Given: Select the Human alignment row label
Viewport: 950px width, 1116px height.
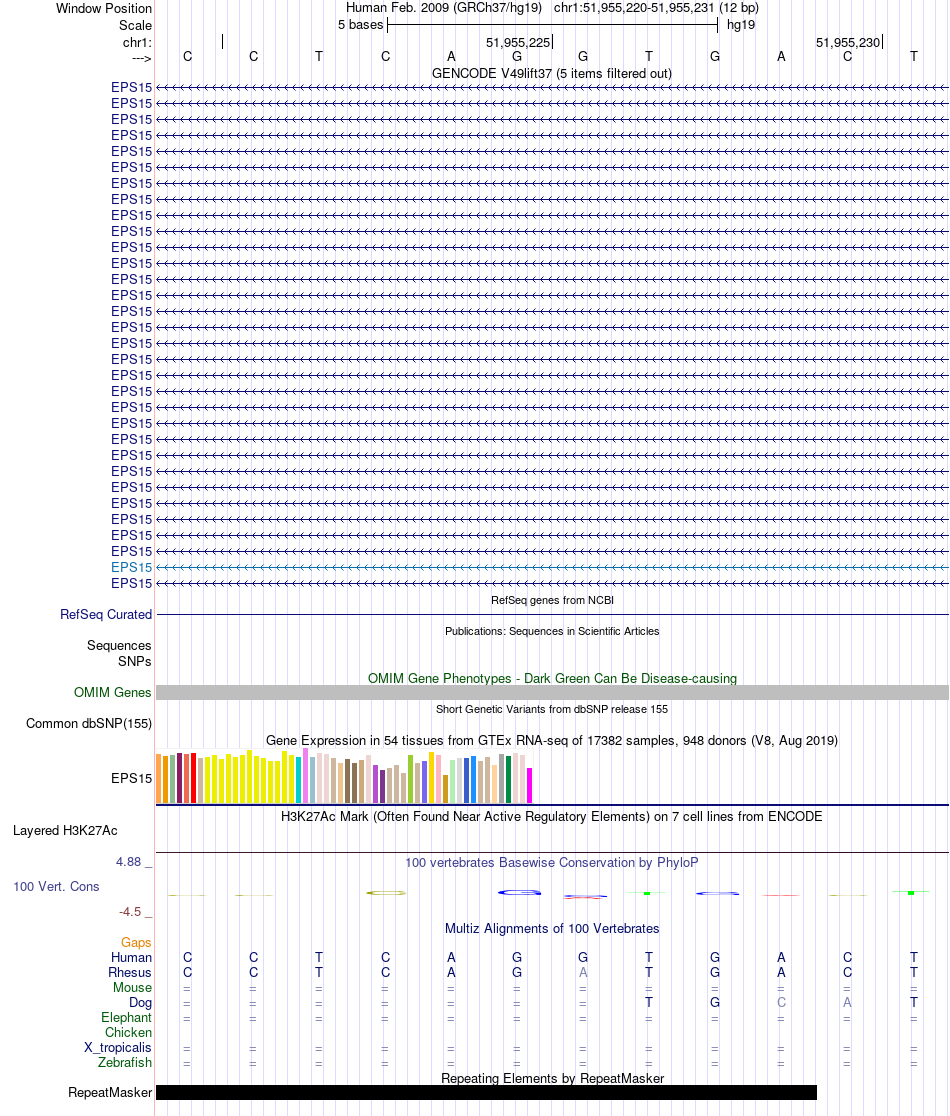Looking at the screenshot, I should pos(131,958).
